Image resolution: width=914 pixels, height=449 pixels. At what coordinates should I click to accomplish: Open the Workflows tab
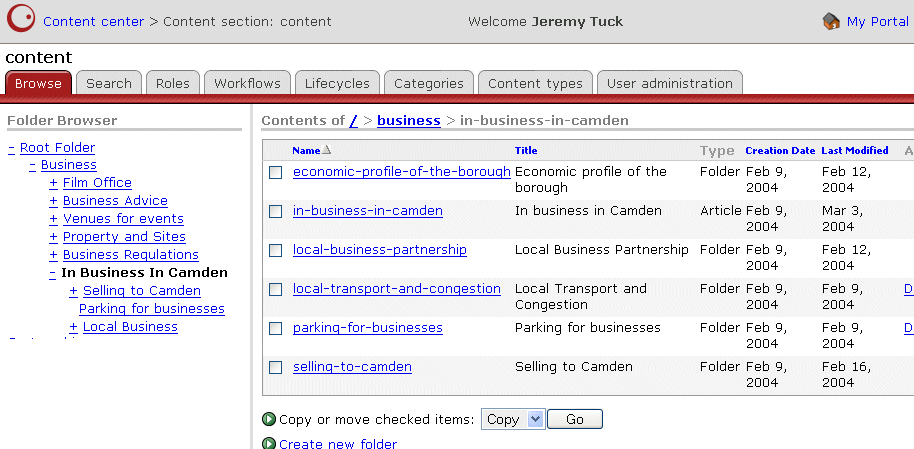249,84
